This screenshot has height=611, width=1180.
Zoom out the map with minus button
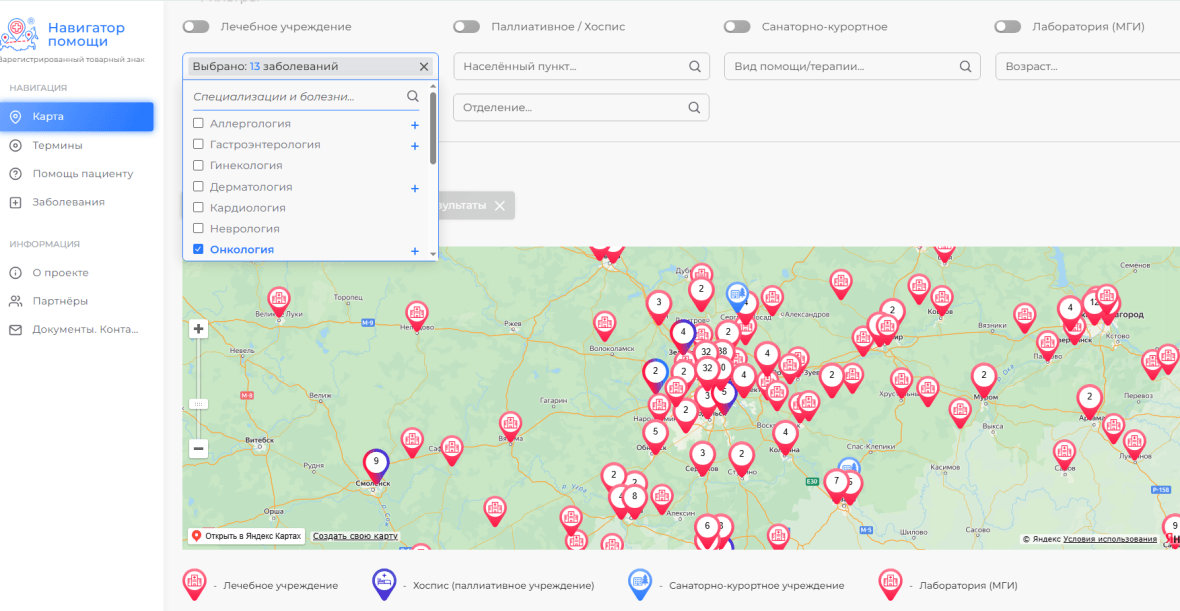199,449
